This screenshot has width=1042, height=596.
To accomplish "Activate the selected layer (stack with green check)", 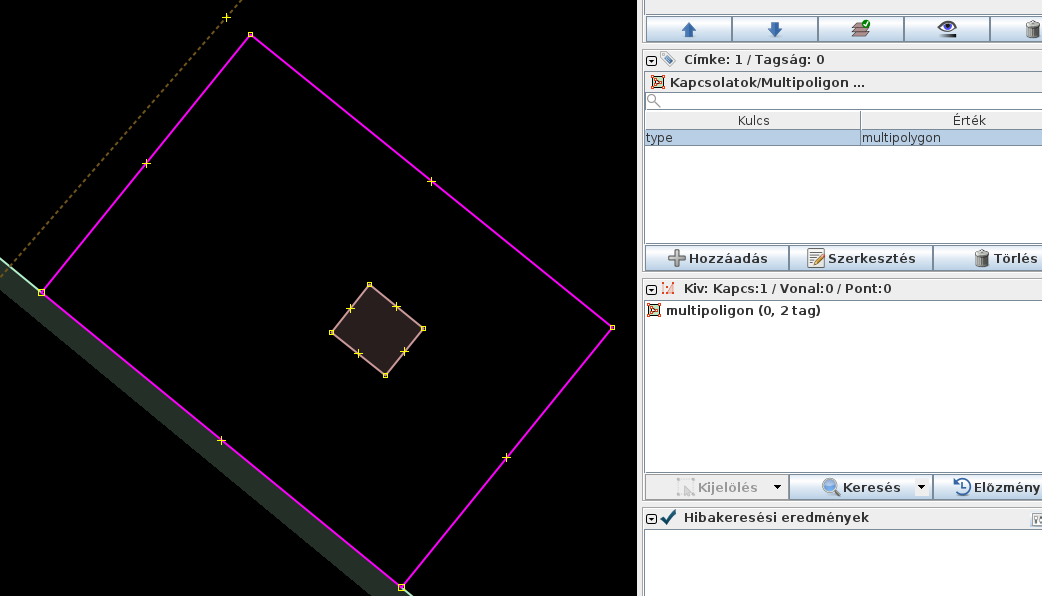I will tap(861, 29).
